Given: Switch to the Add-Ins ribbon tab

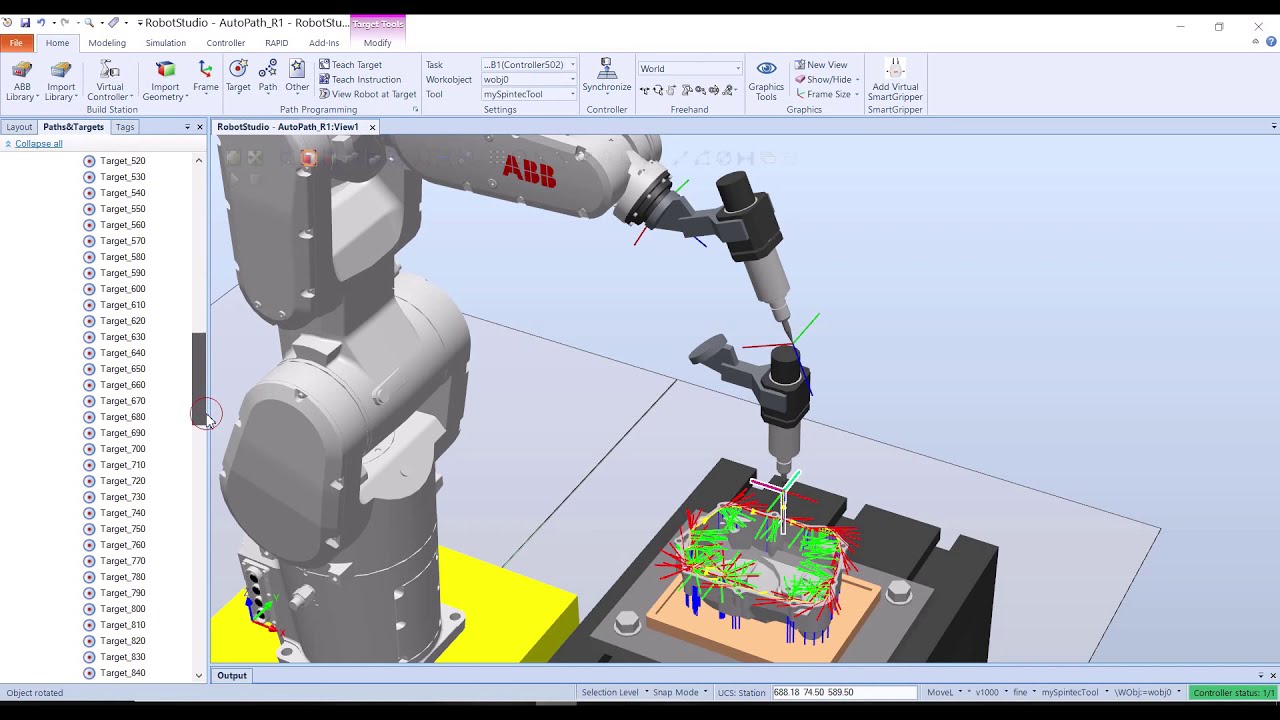Looking at the screenshot, I should (324, 43).
